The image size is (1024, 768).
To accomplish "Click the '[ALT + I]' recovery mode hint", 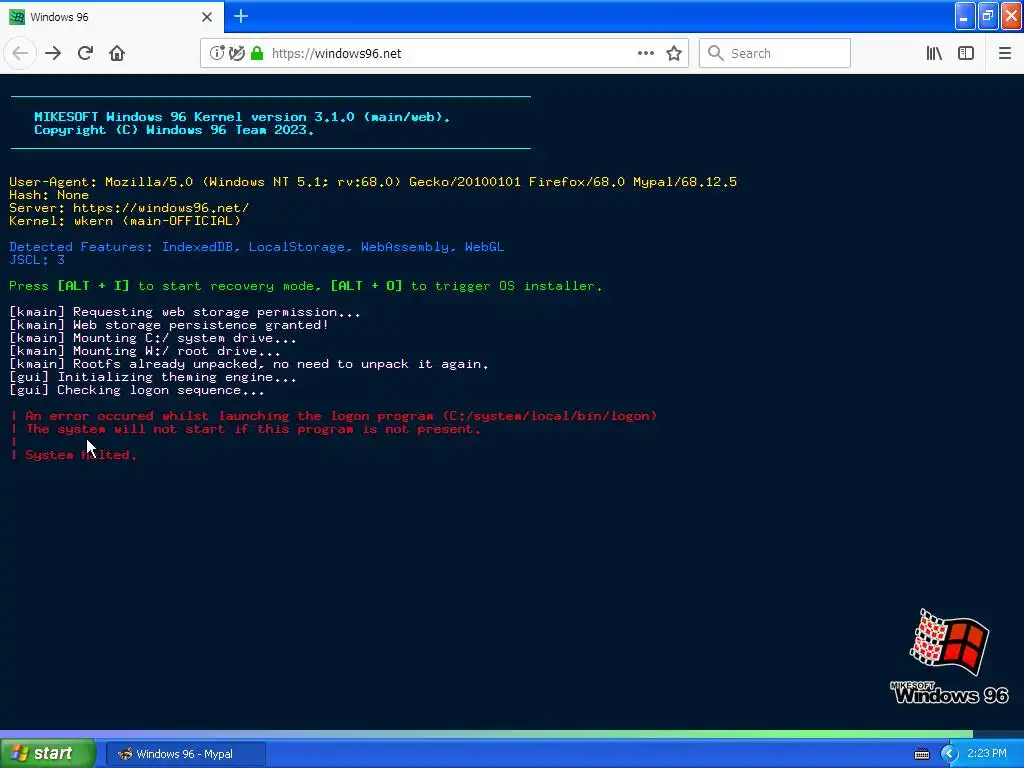I will click(x=93, y=286).
